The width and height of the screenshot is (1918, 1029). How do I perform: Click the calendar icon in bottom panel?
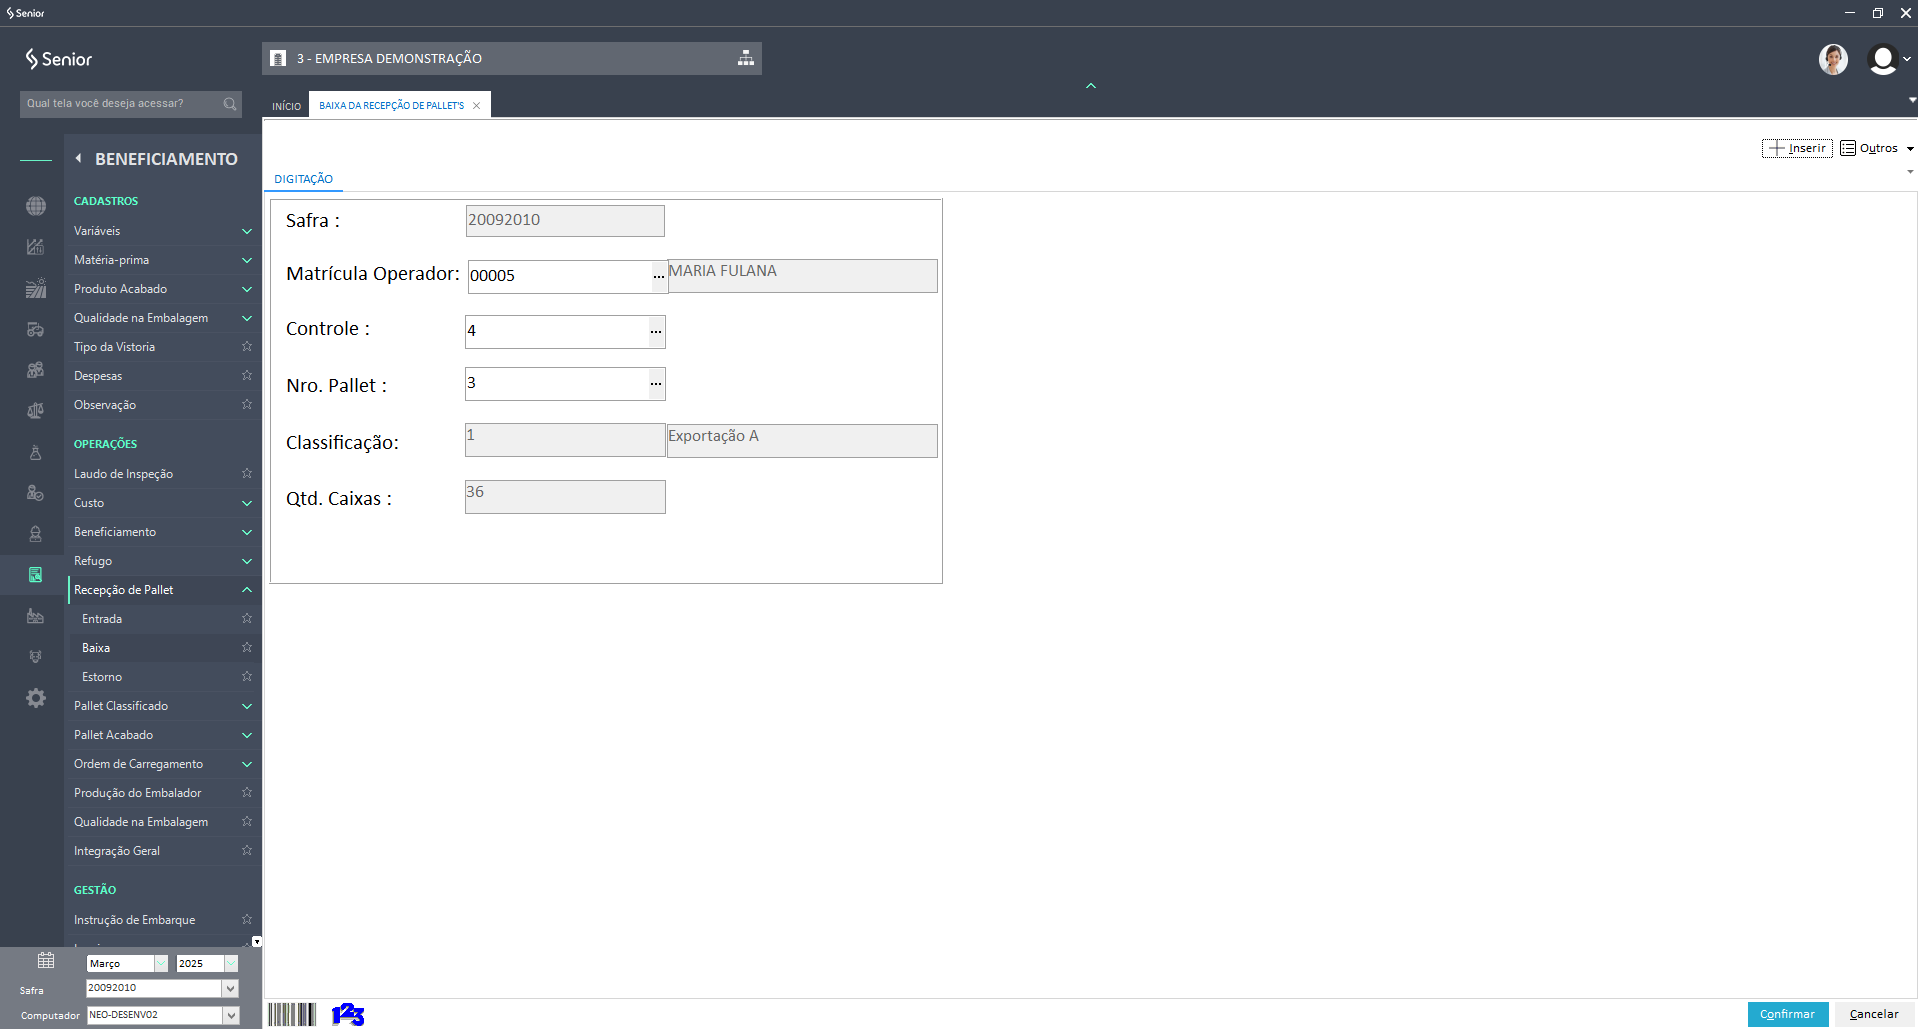click(x=46, y=961)
